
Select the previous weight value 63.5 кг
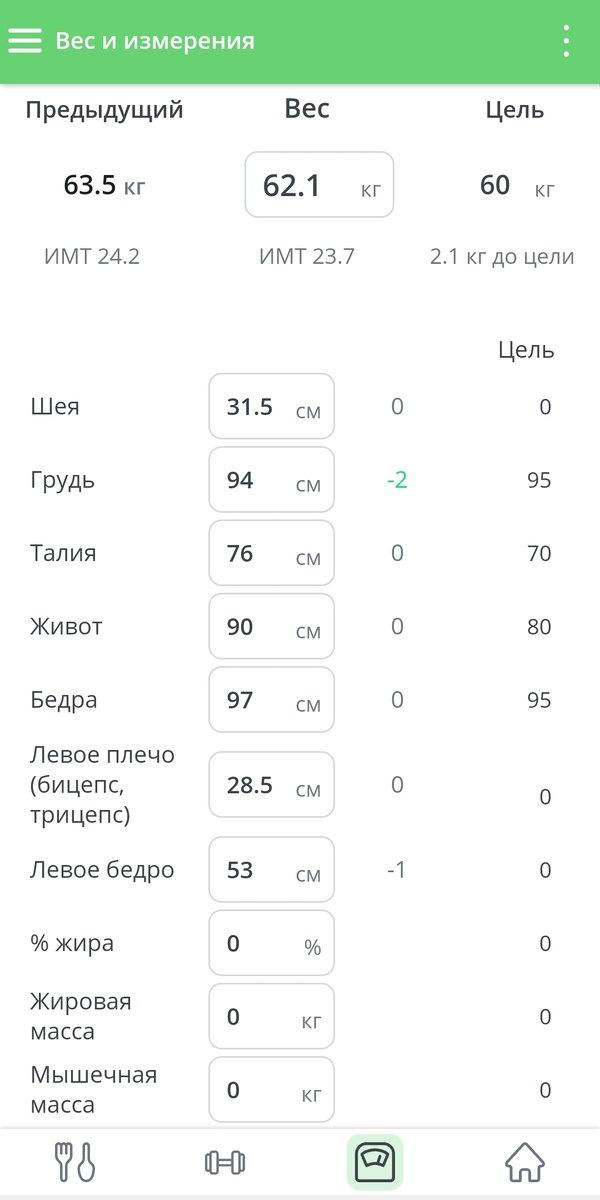coord(103,184)
